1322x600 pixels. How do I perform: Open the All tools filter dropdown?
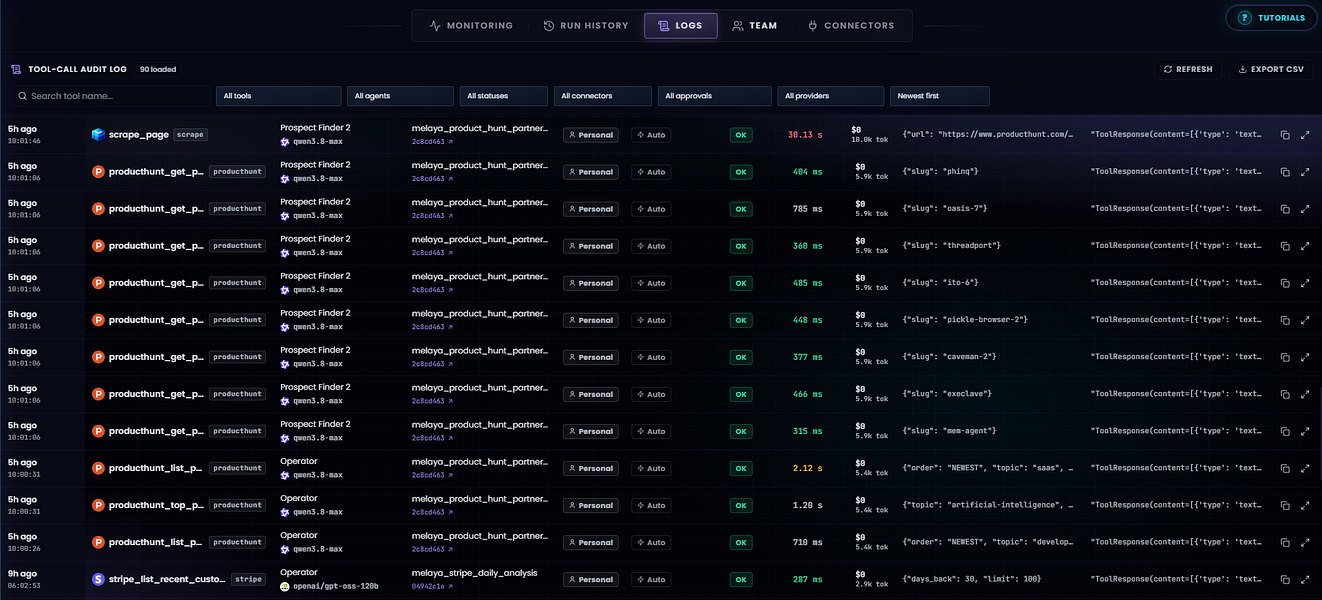click(278, 96)
